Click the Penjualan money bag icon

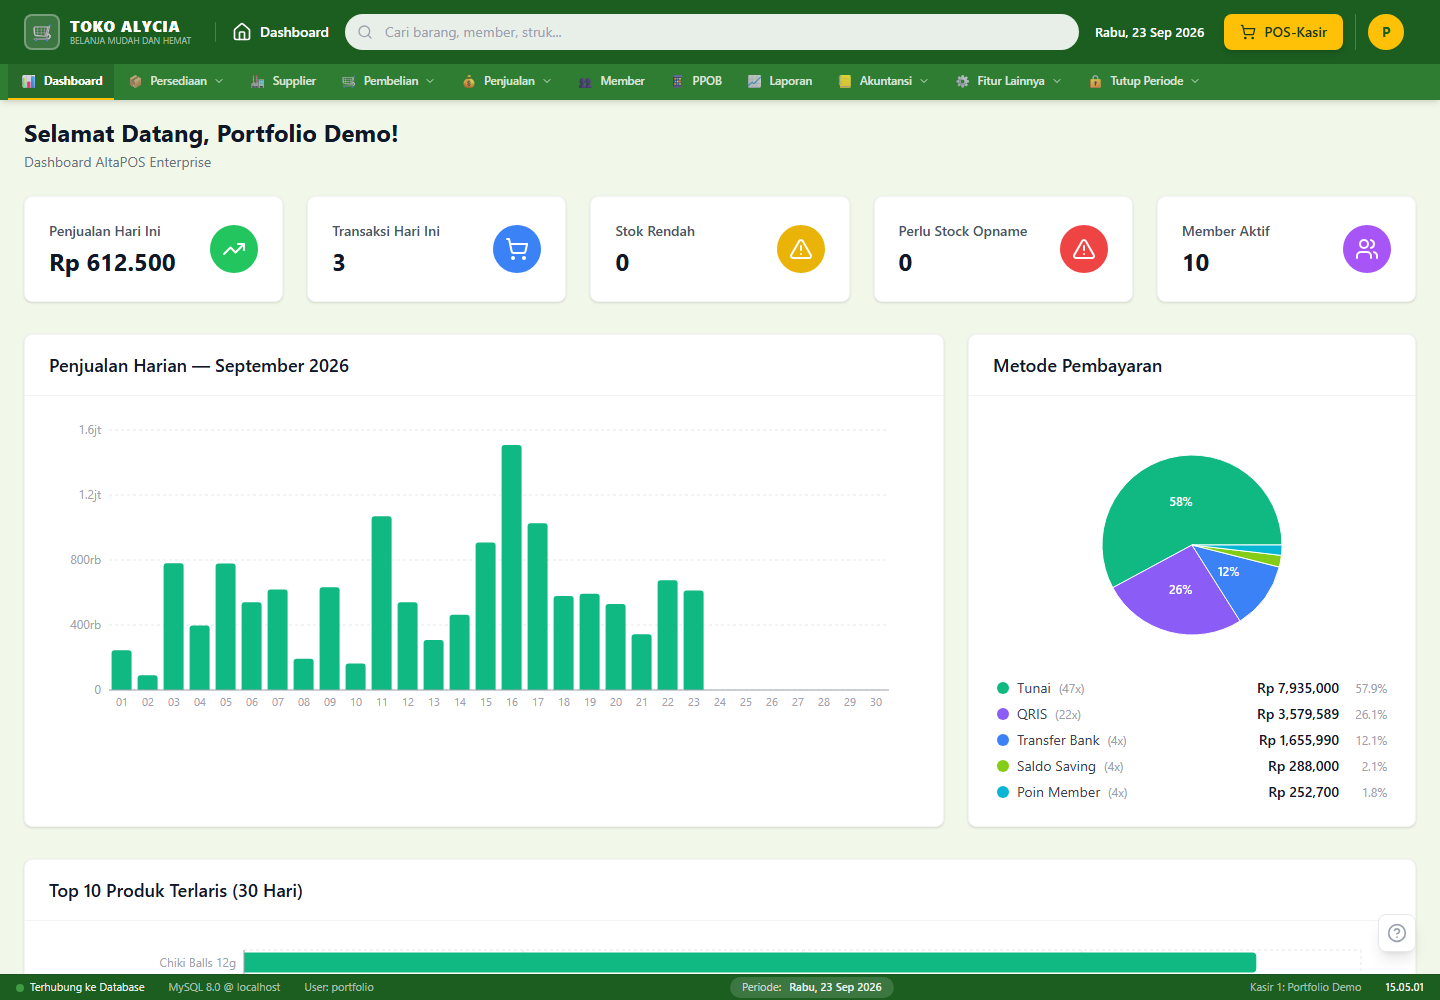coord(469,81)
